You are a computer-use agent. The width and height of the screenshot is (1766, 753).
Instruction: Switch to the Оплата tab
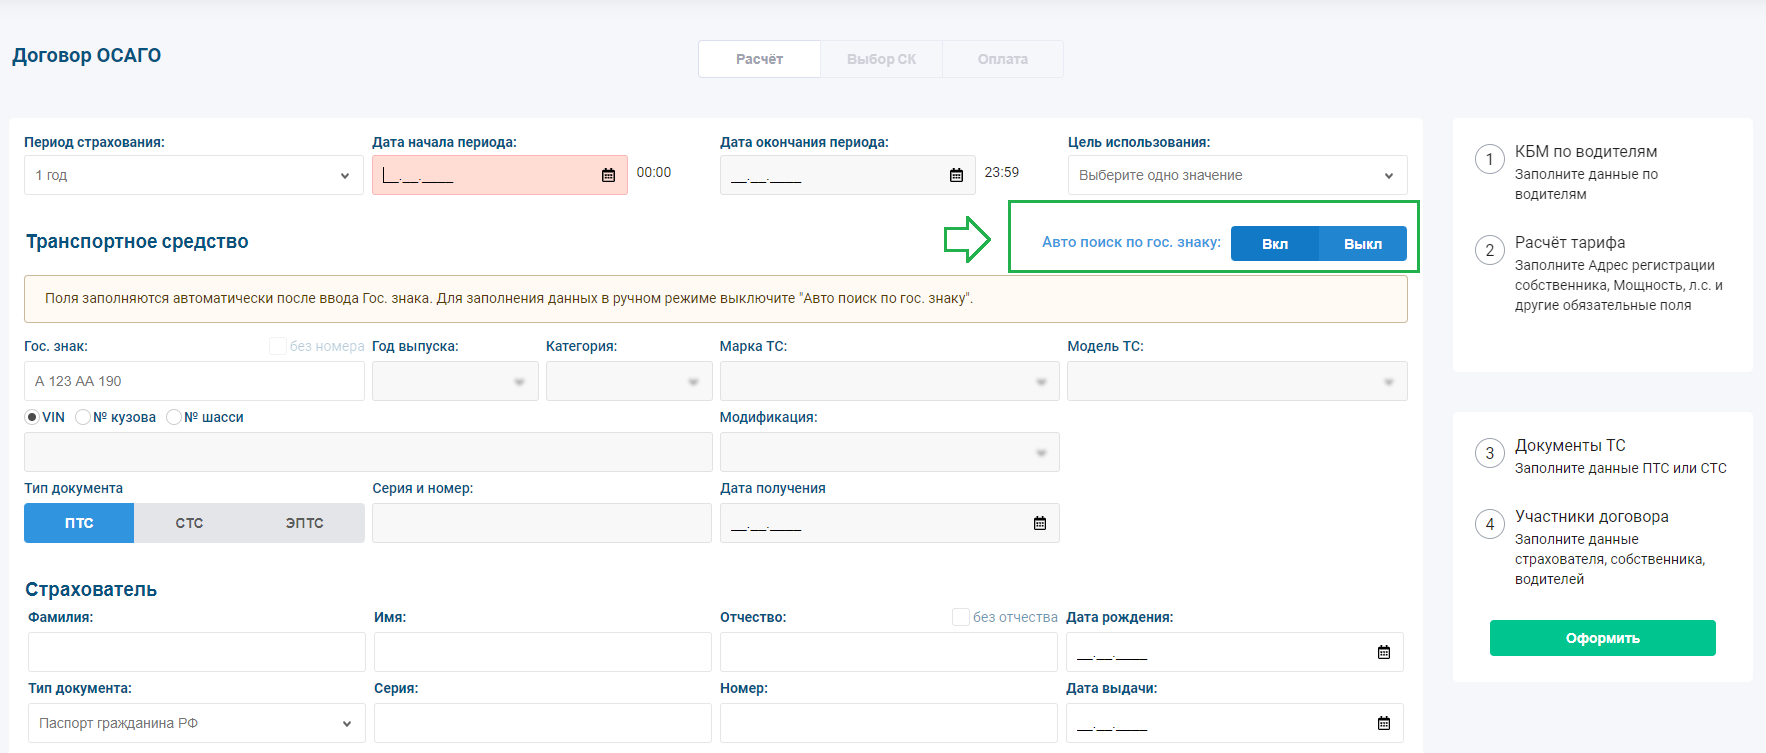[1003, 59]
